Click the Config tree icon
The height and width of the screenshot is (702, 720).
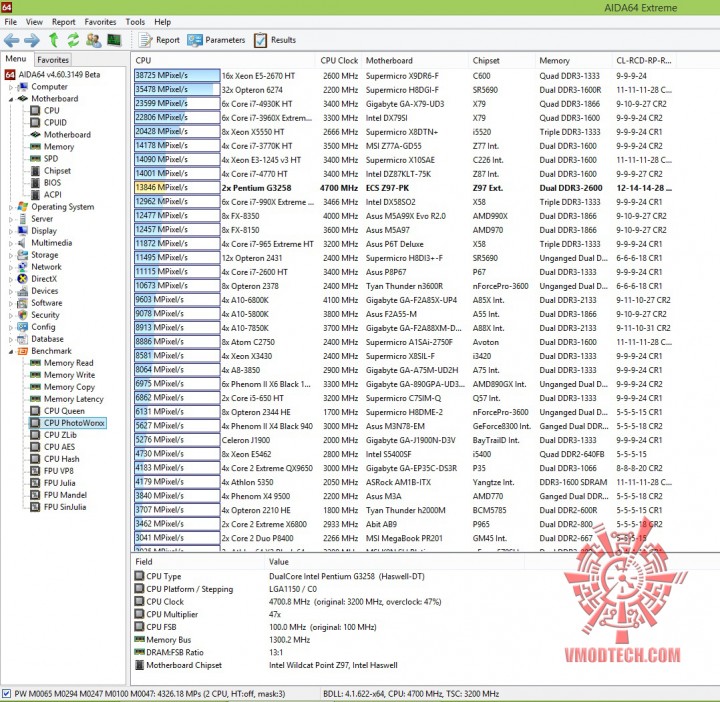[x=22, y=327]
